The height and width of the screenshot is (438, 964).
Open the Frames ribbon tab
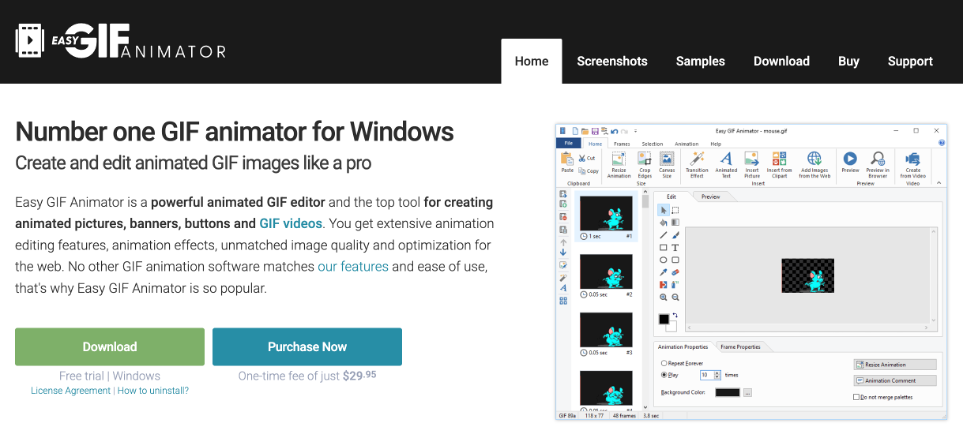(x=622, y=144)
